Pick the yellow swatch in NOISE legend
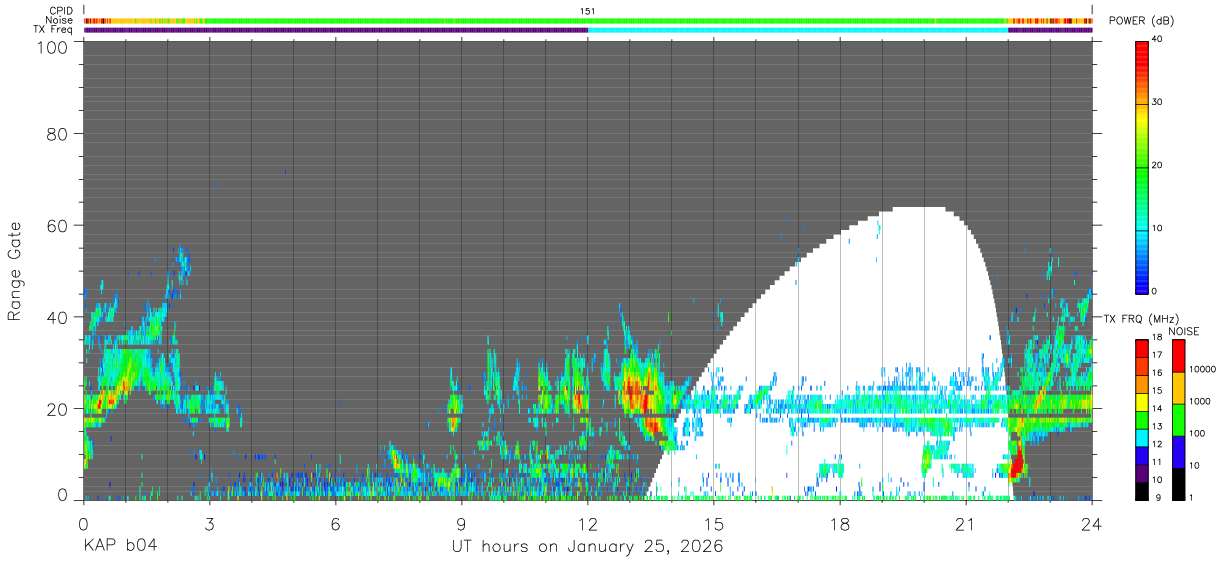This screenshot has height=567, width=1228. [x=1179, y=388]
